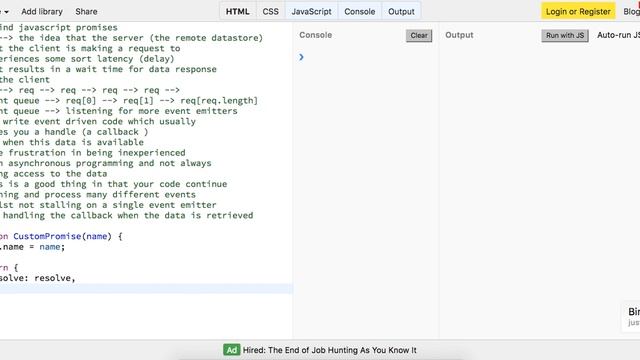
Task: Open the Hired job hunting ad link
Action: [330, 350]
